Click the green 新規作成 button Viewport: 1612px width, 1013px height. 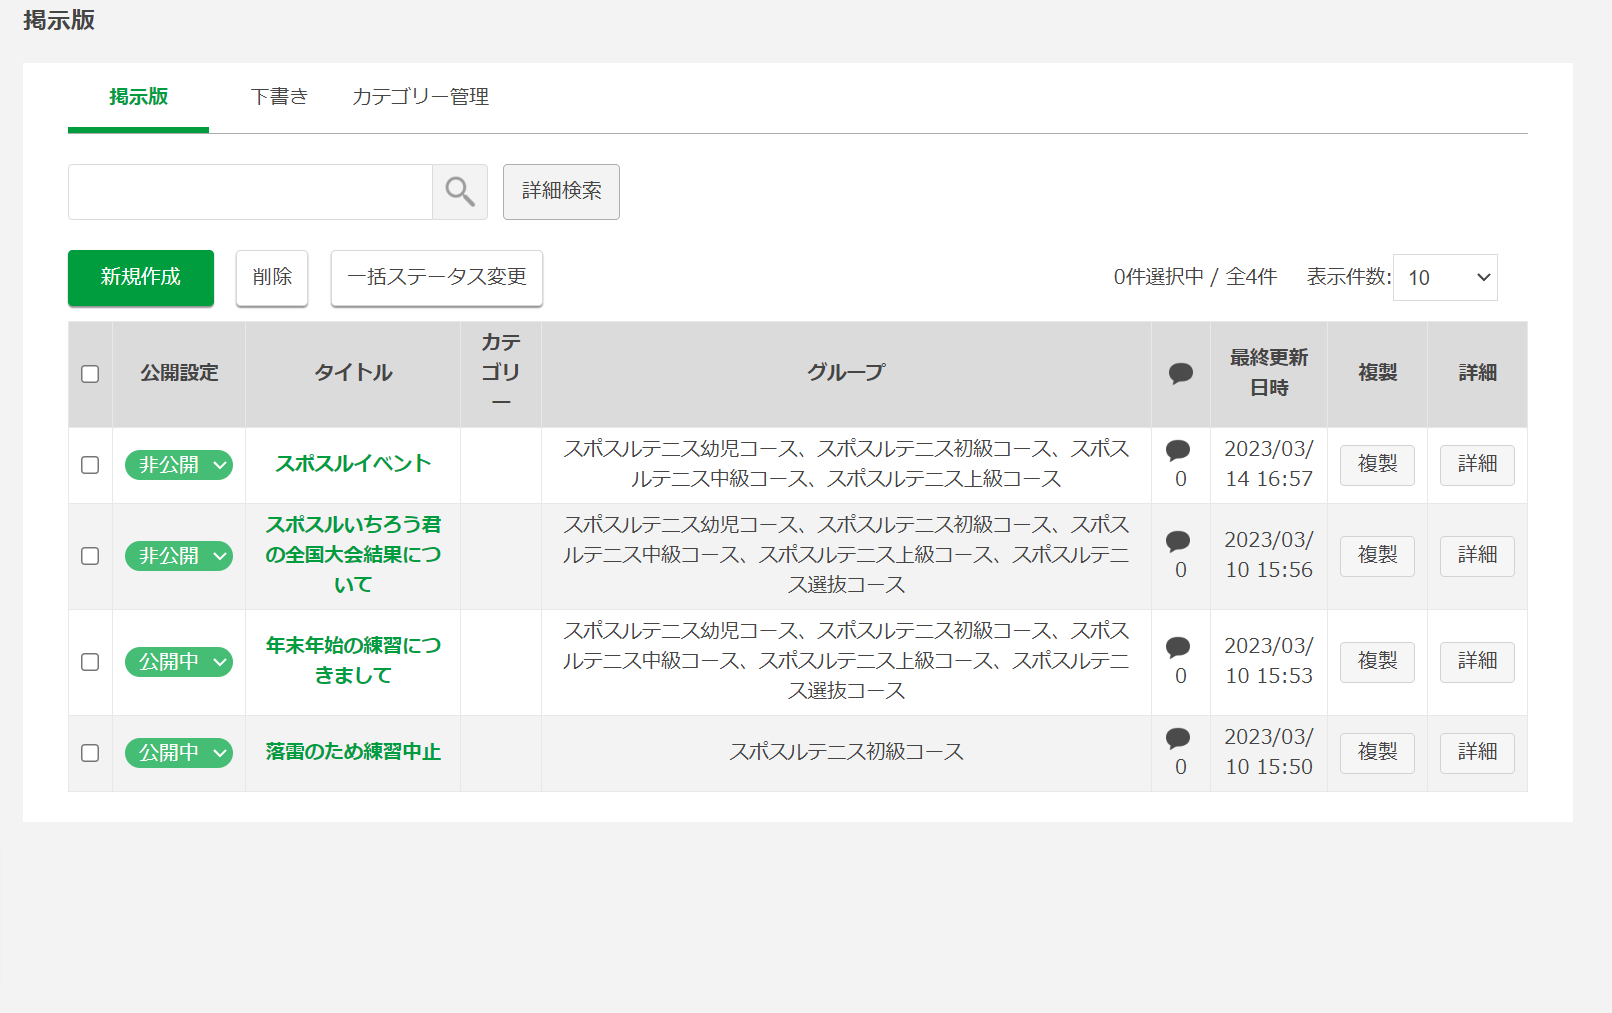141,277
